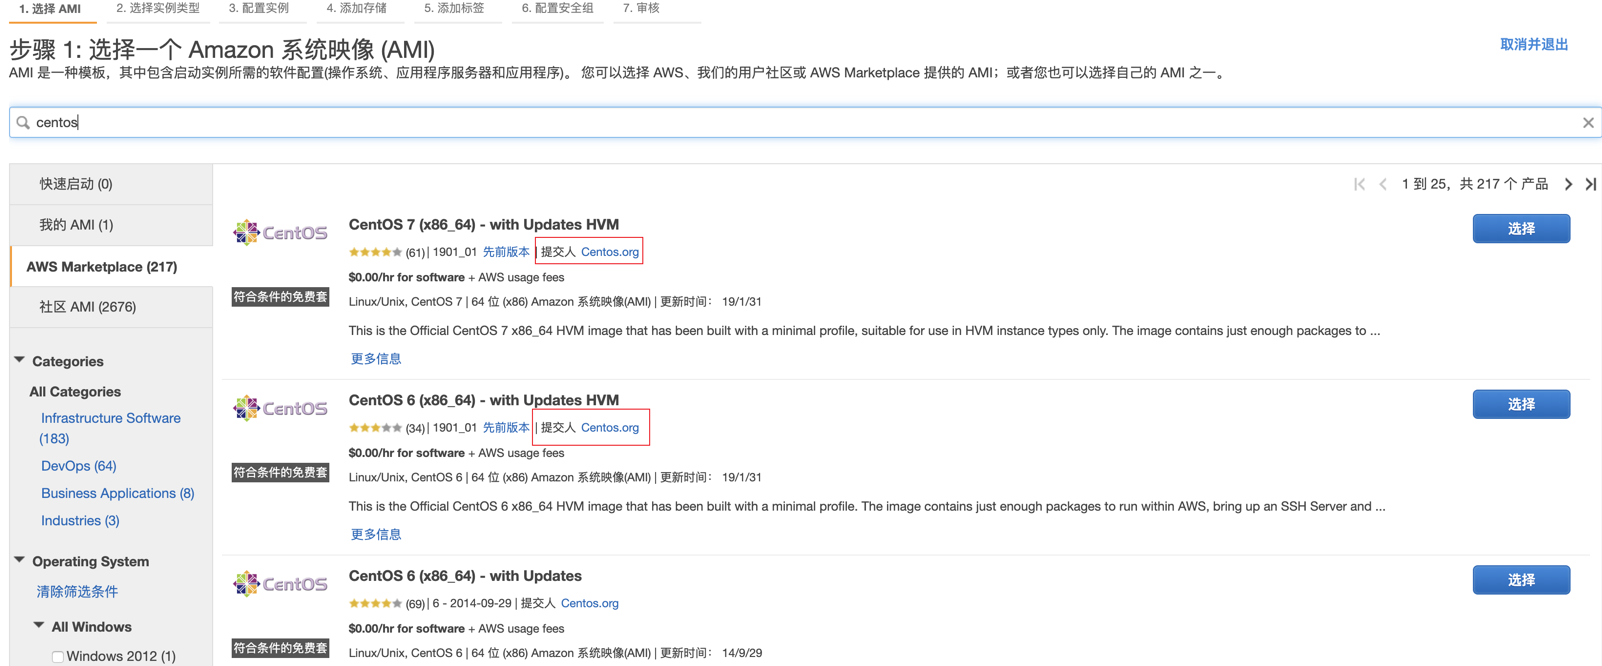Image resolution: width=1602 pixels, height=666 pixels.
Task: Click the search magnifier icon
Action: click(x=23, y=123)
